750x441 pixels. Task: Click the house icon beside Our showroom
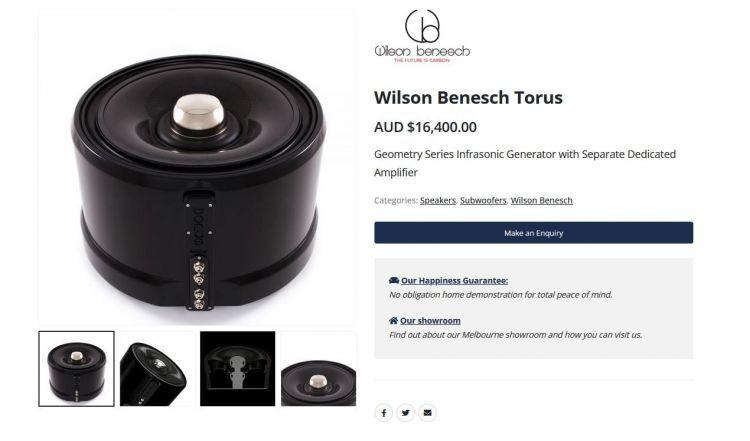tap(393, 320)
